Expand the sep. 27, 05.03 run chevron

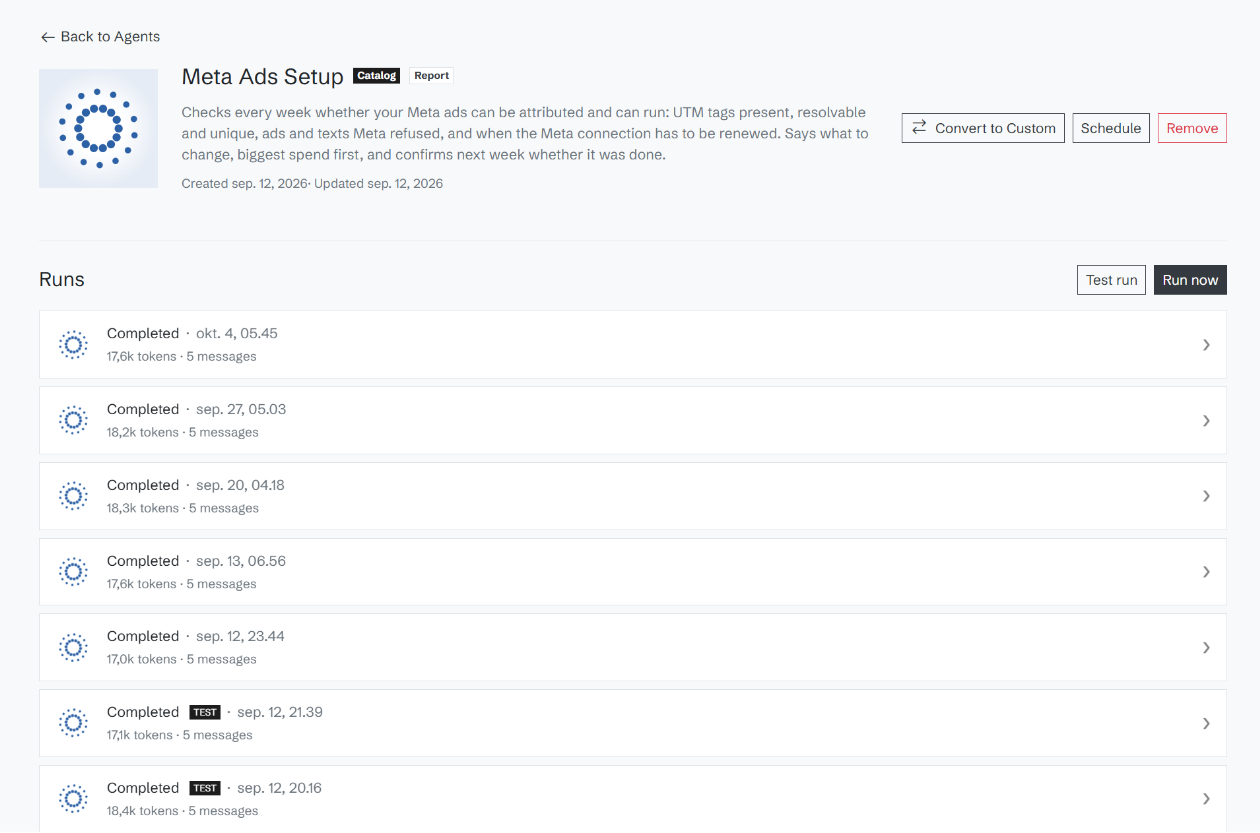point(1206,420)
